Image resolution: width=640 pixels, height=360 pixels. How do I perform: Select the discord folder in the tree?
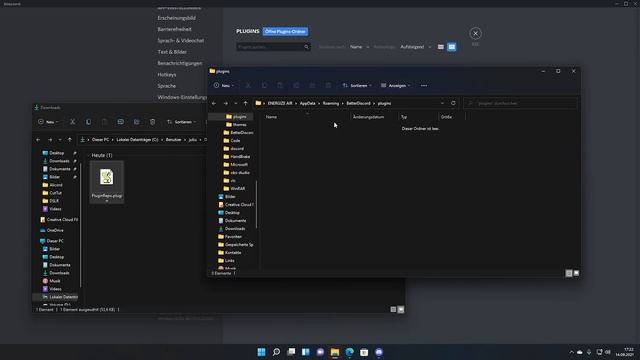click(x=234, y=149)
